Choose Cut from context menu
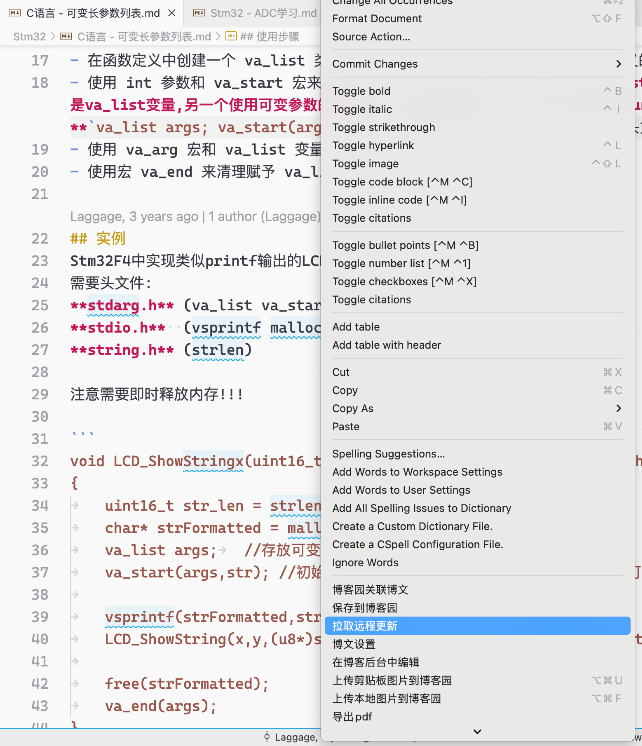Image resolution: width=642 pixels, height=746 pixels. coord(477,372)
